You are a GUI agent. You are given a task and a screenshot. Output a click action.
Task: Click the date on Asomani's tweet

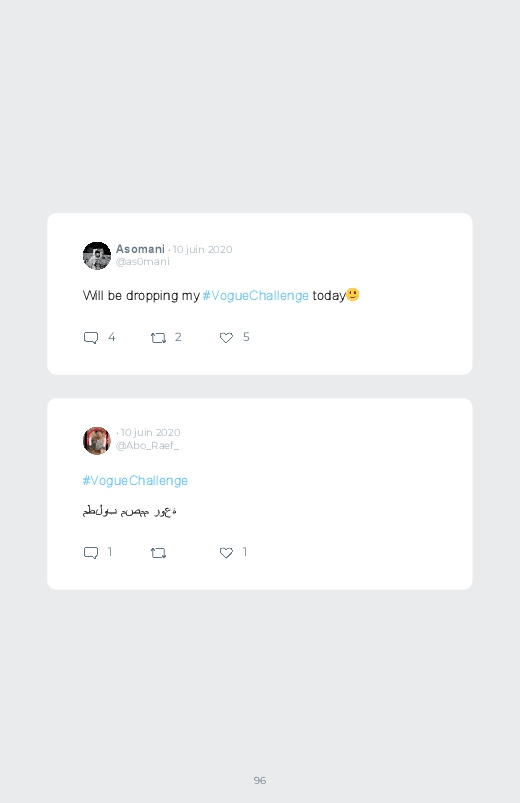pyautogui.click(x=202, y=249)
